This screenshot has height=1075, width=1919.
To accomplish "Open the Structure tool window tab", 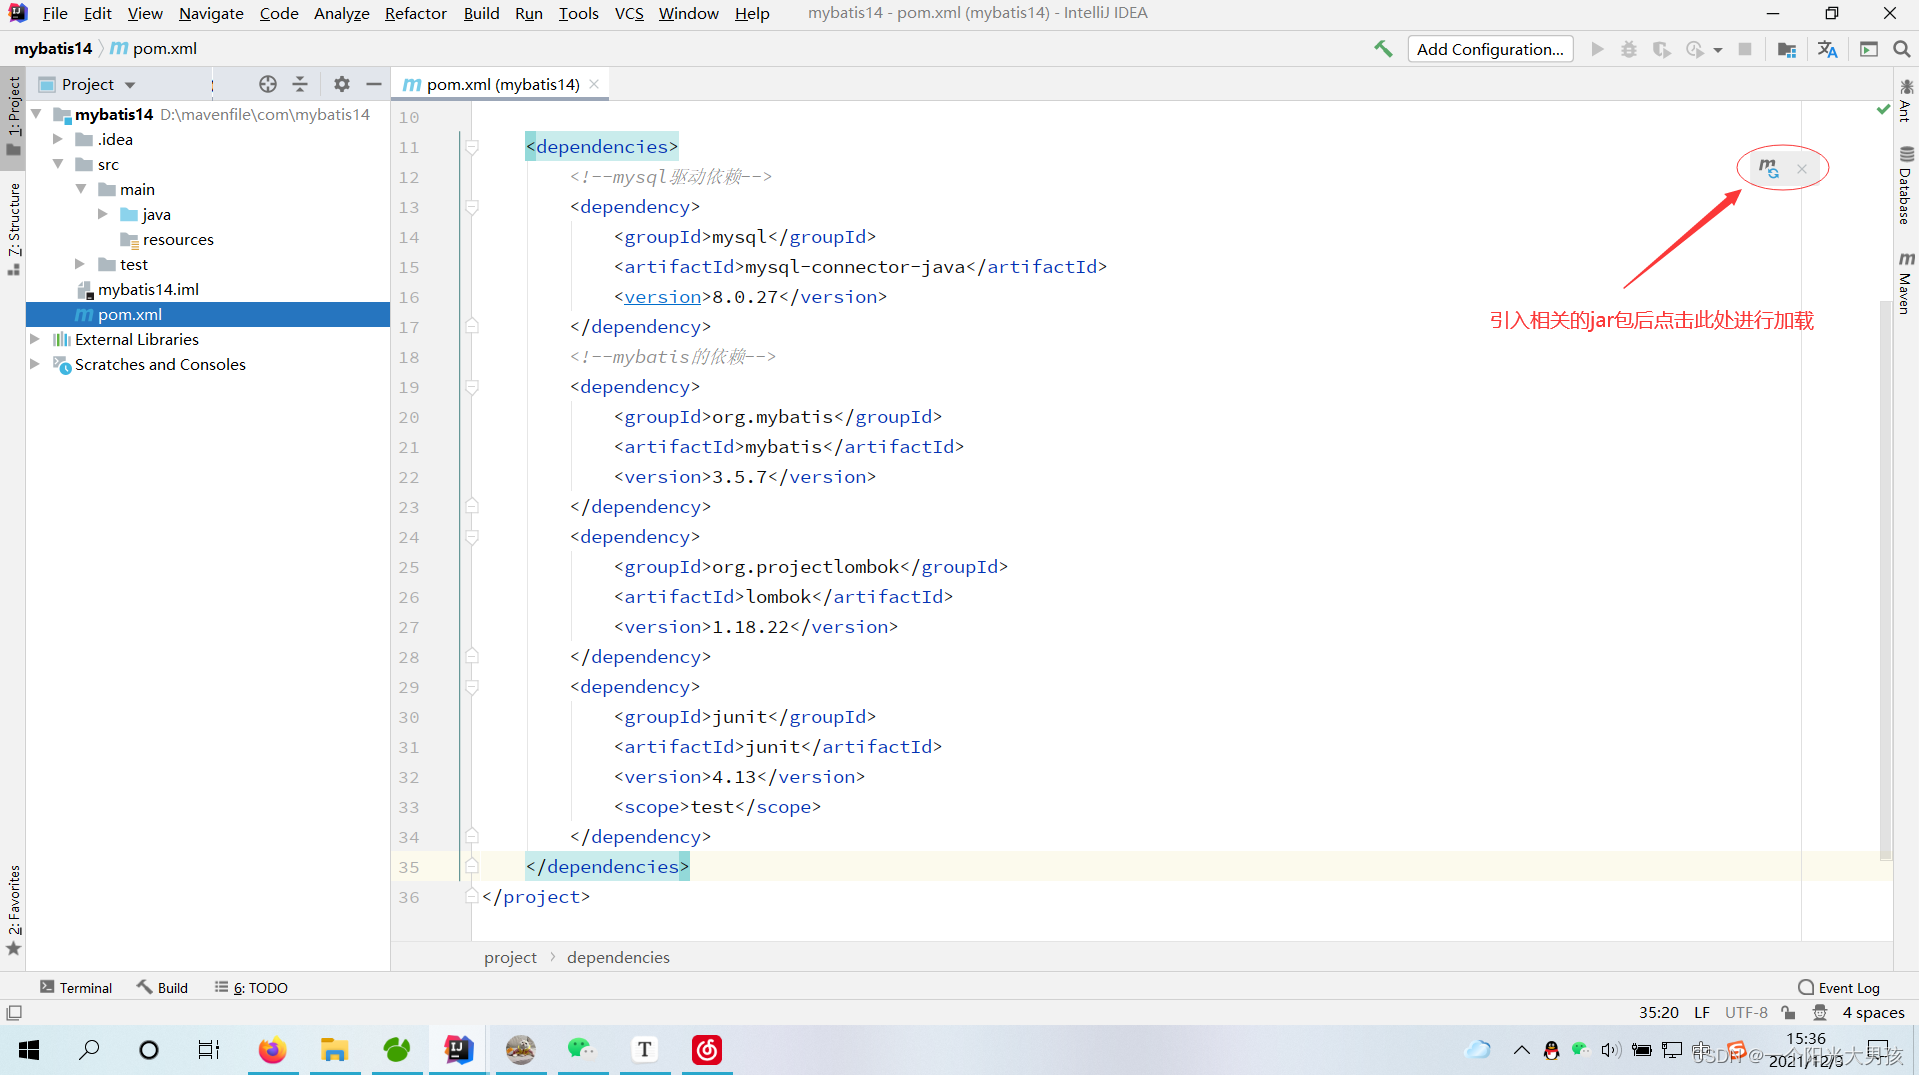I will pos(13,229).
